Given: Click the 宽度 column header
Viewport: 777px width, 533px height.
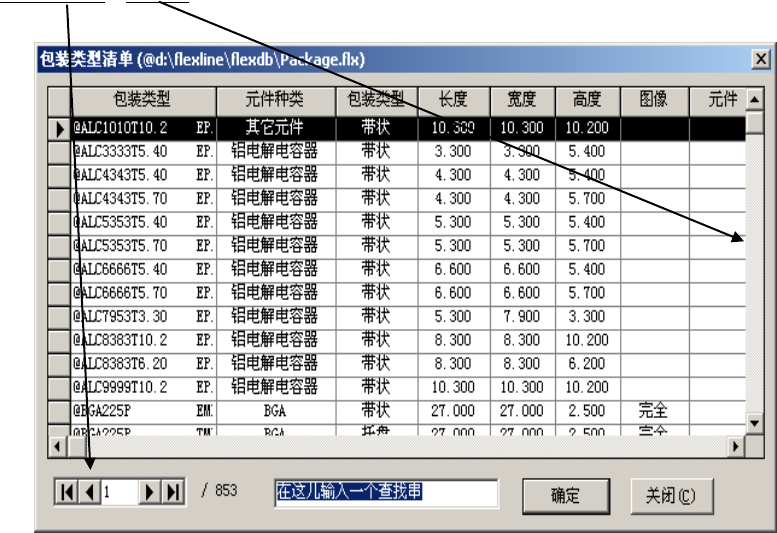Looking at the screenshot, I should [522, 101].
